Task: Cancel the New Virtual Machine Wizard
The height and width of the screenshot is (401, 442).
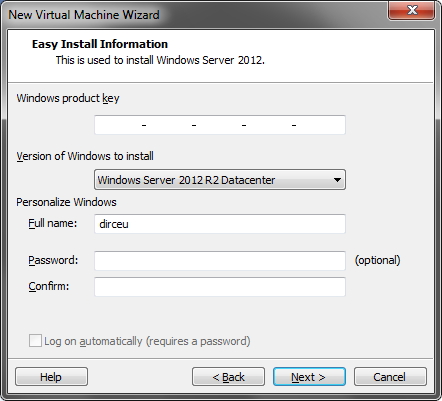Action: (390, 377)
